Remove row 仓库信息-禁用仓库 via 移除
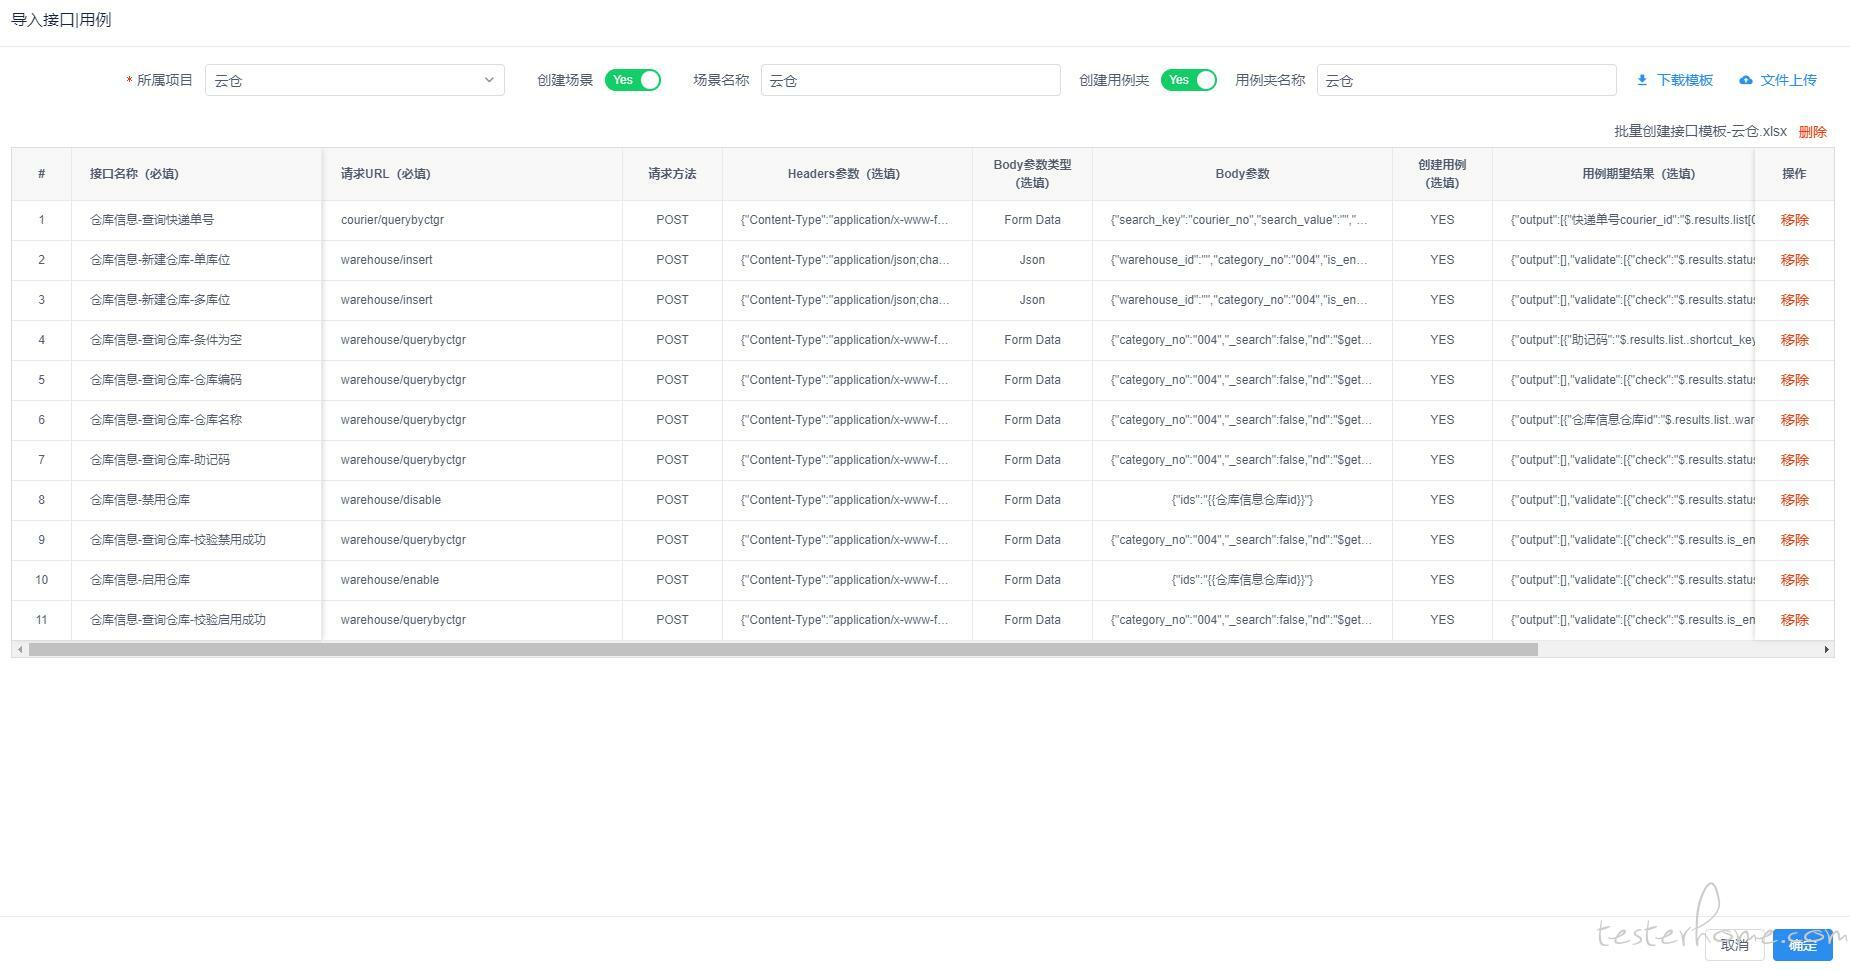 coord(1794,500)
